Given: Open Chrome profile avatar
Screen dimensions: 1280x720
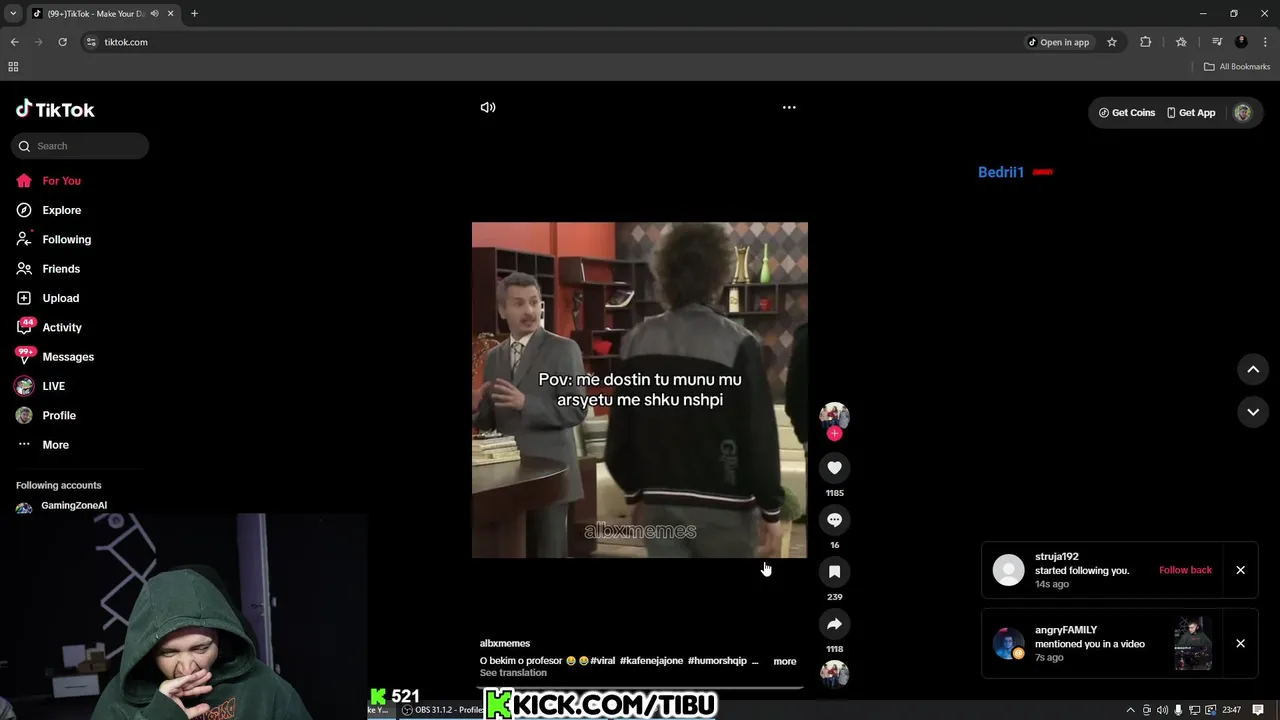Looking at the screenshot, I should [x=1241, y=42].
